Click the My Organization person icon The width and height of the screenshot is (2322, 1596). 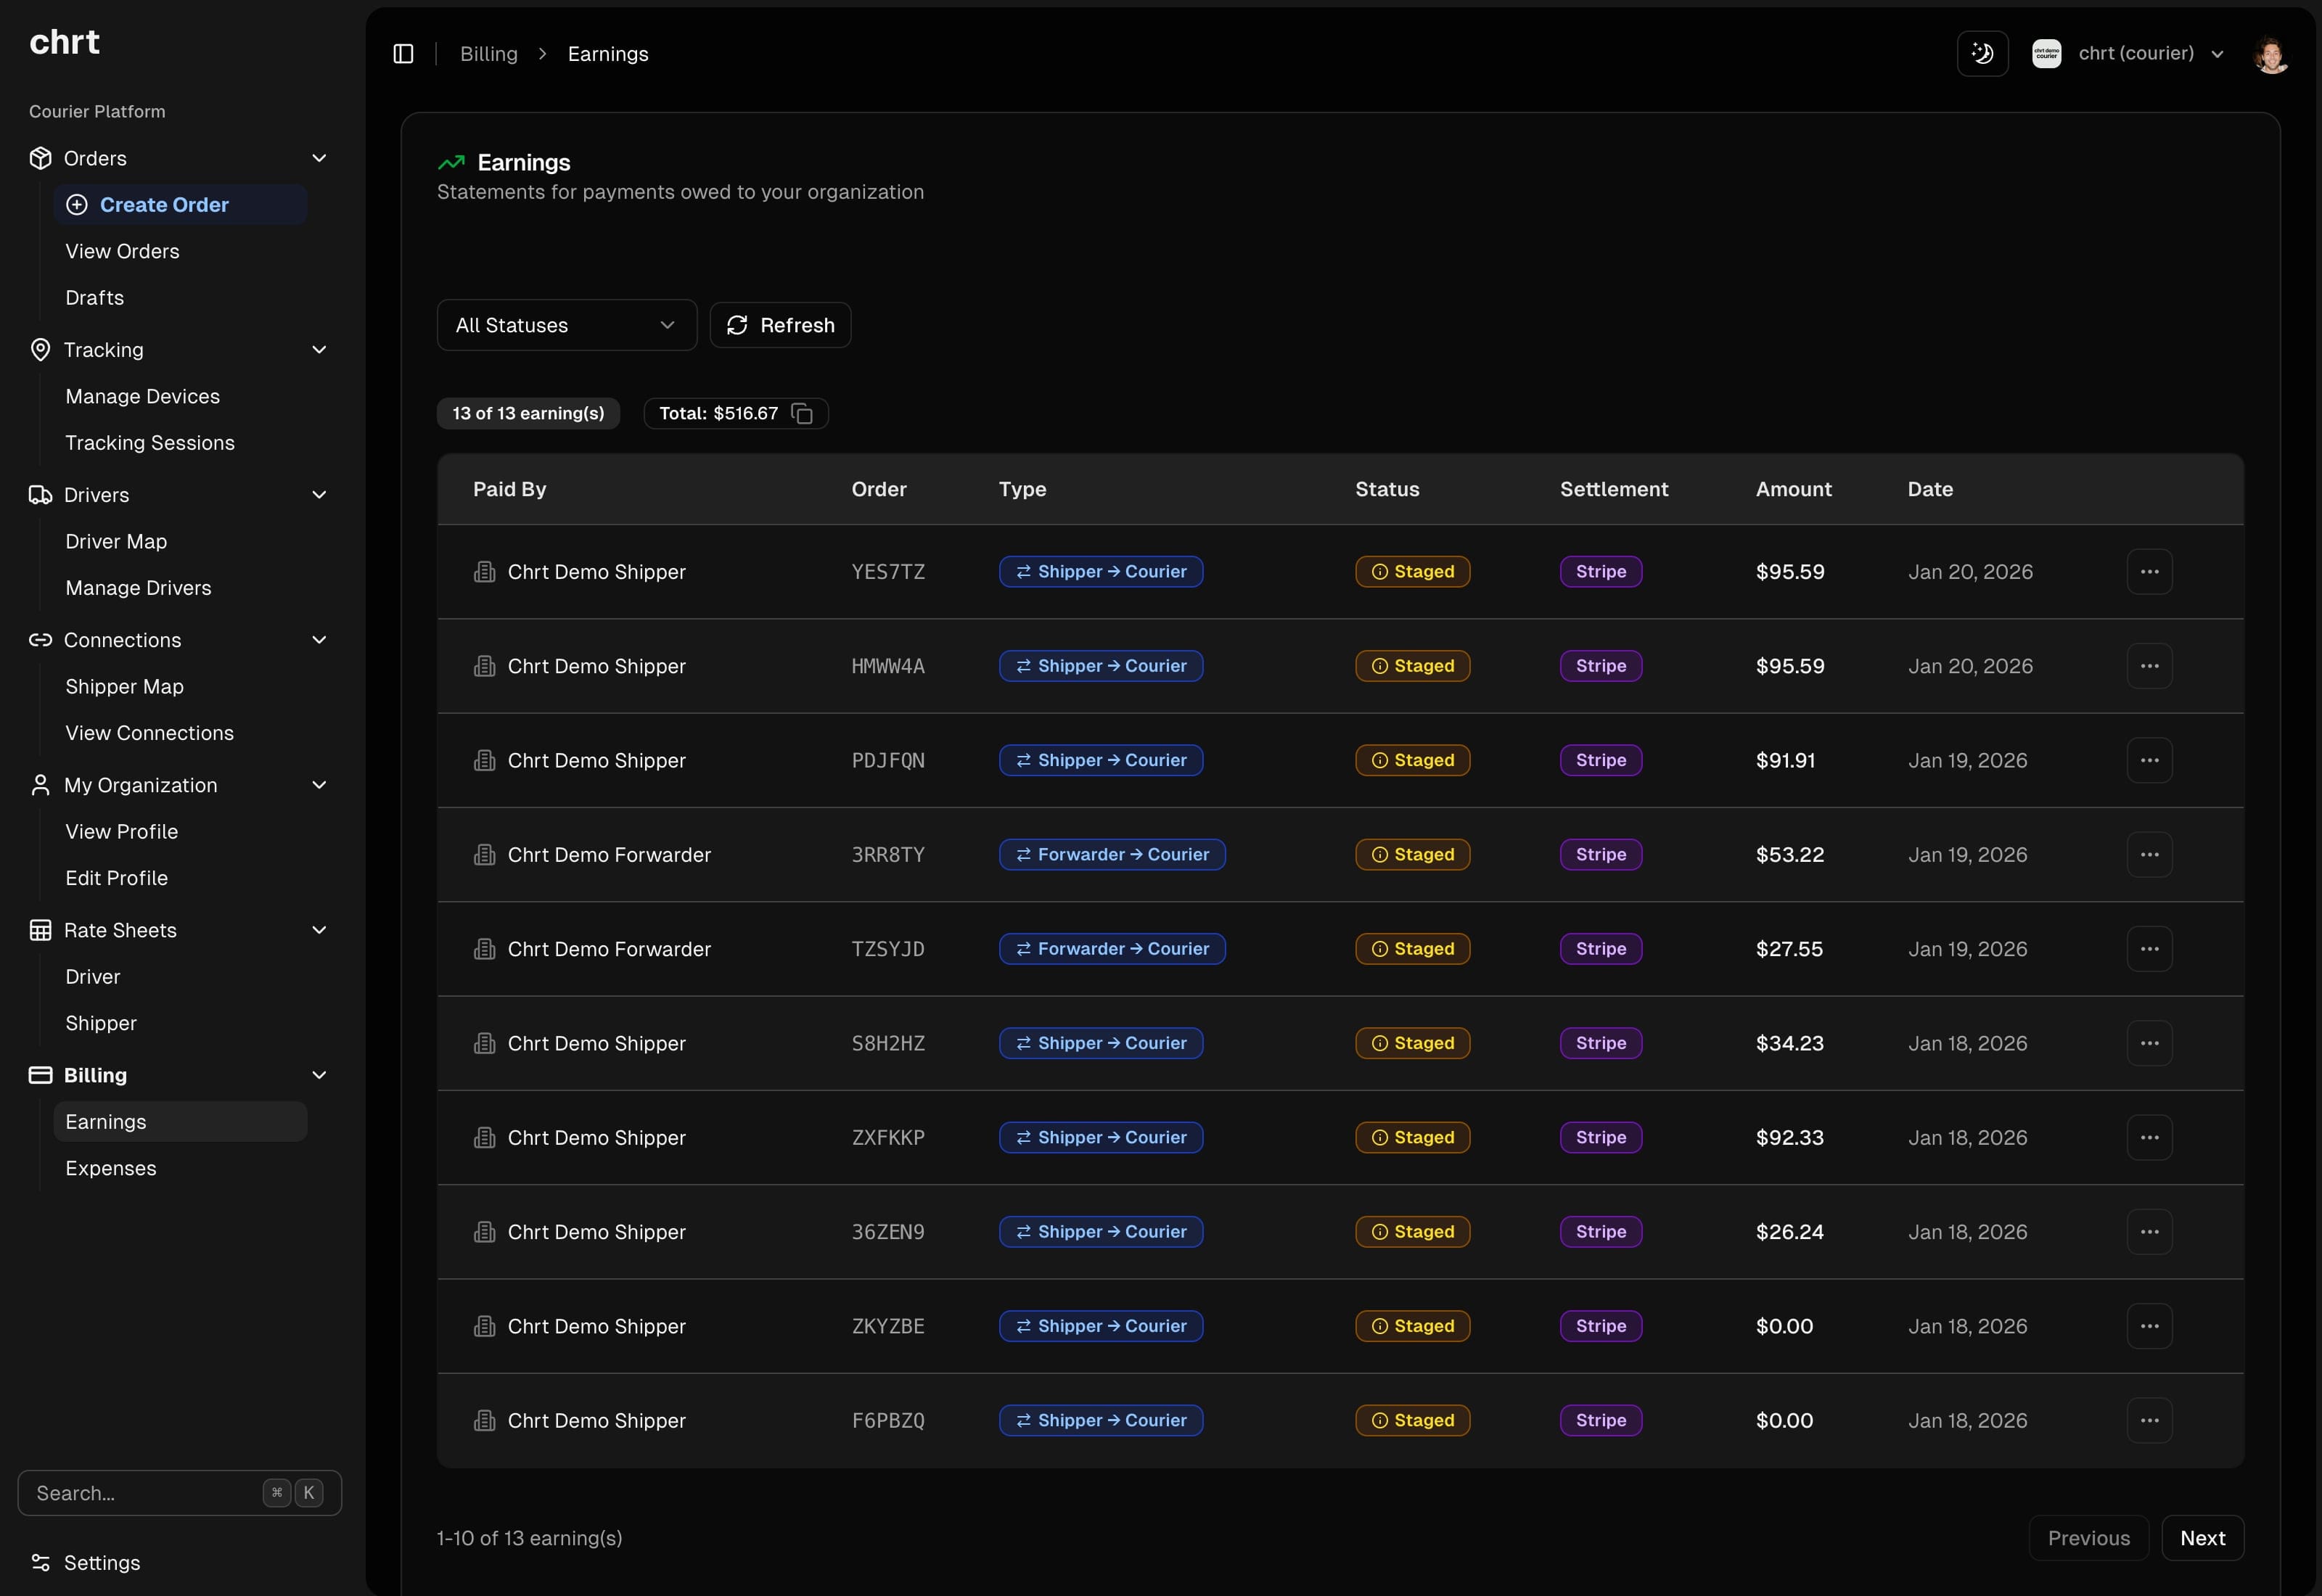coord(40,785)
